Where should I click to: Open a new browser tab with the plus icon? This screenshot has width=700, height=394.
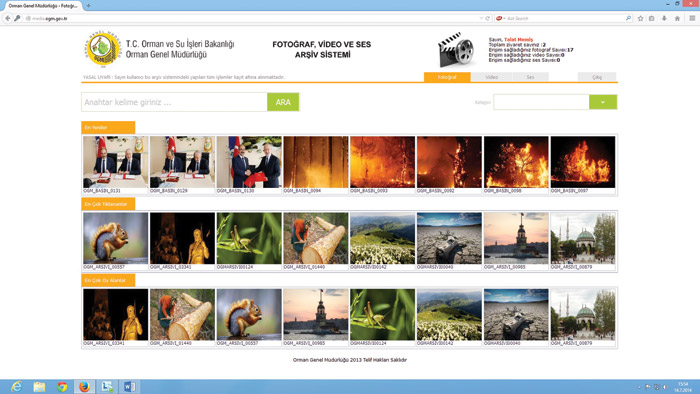(88, 6)
